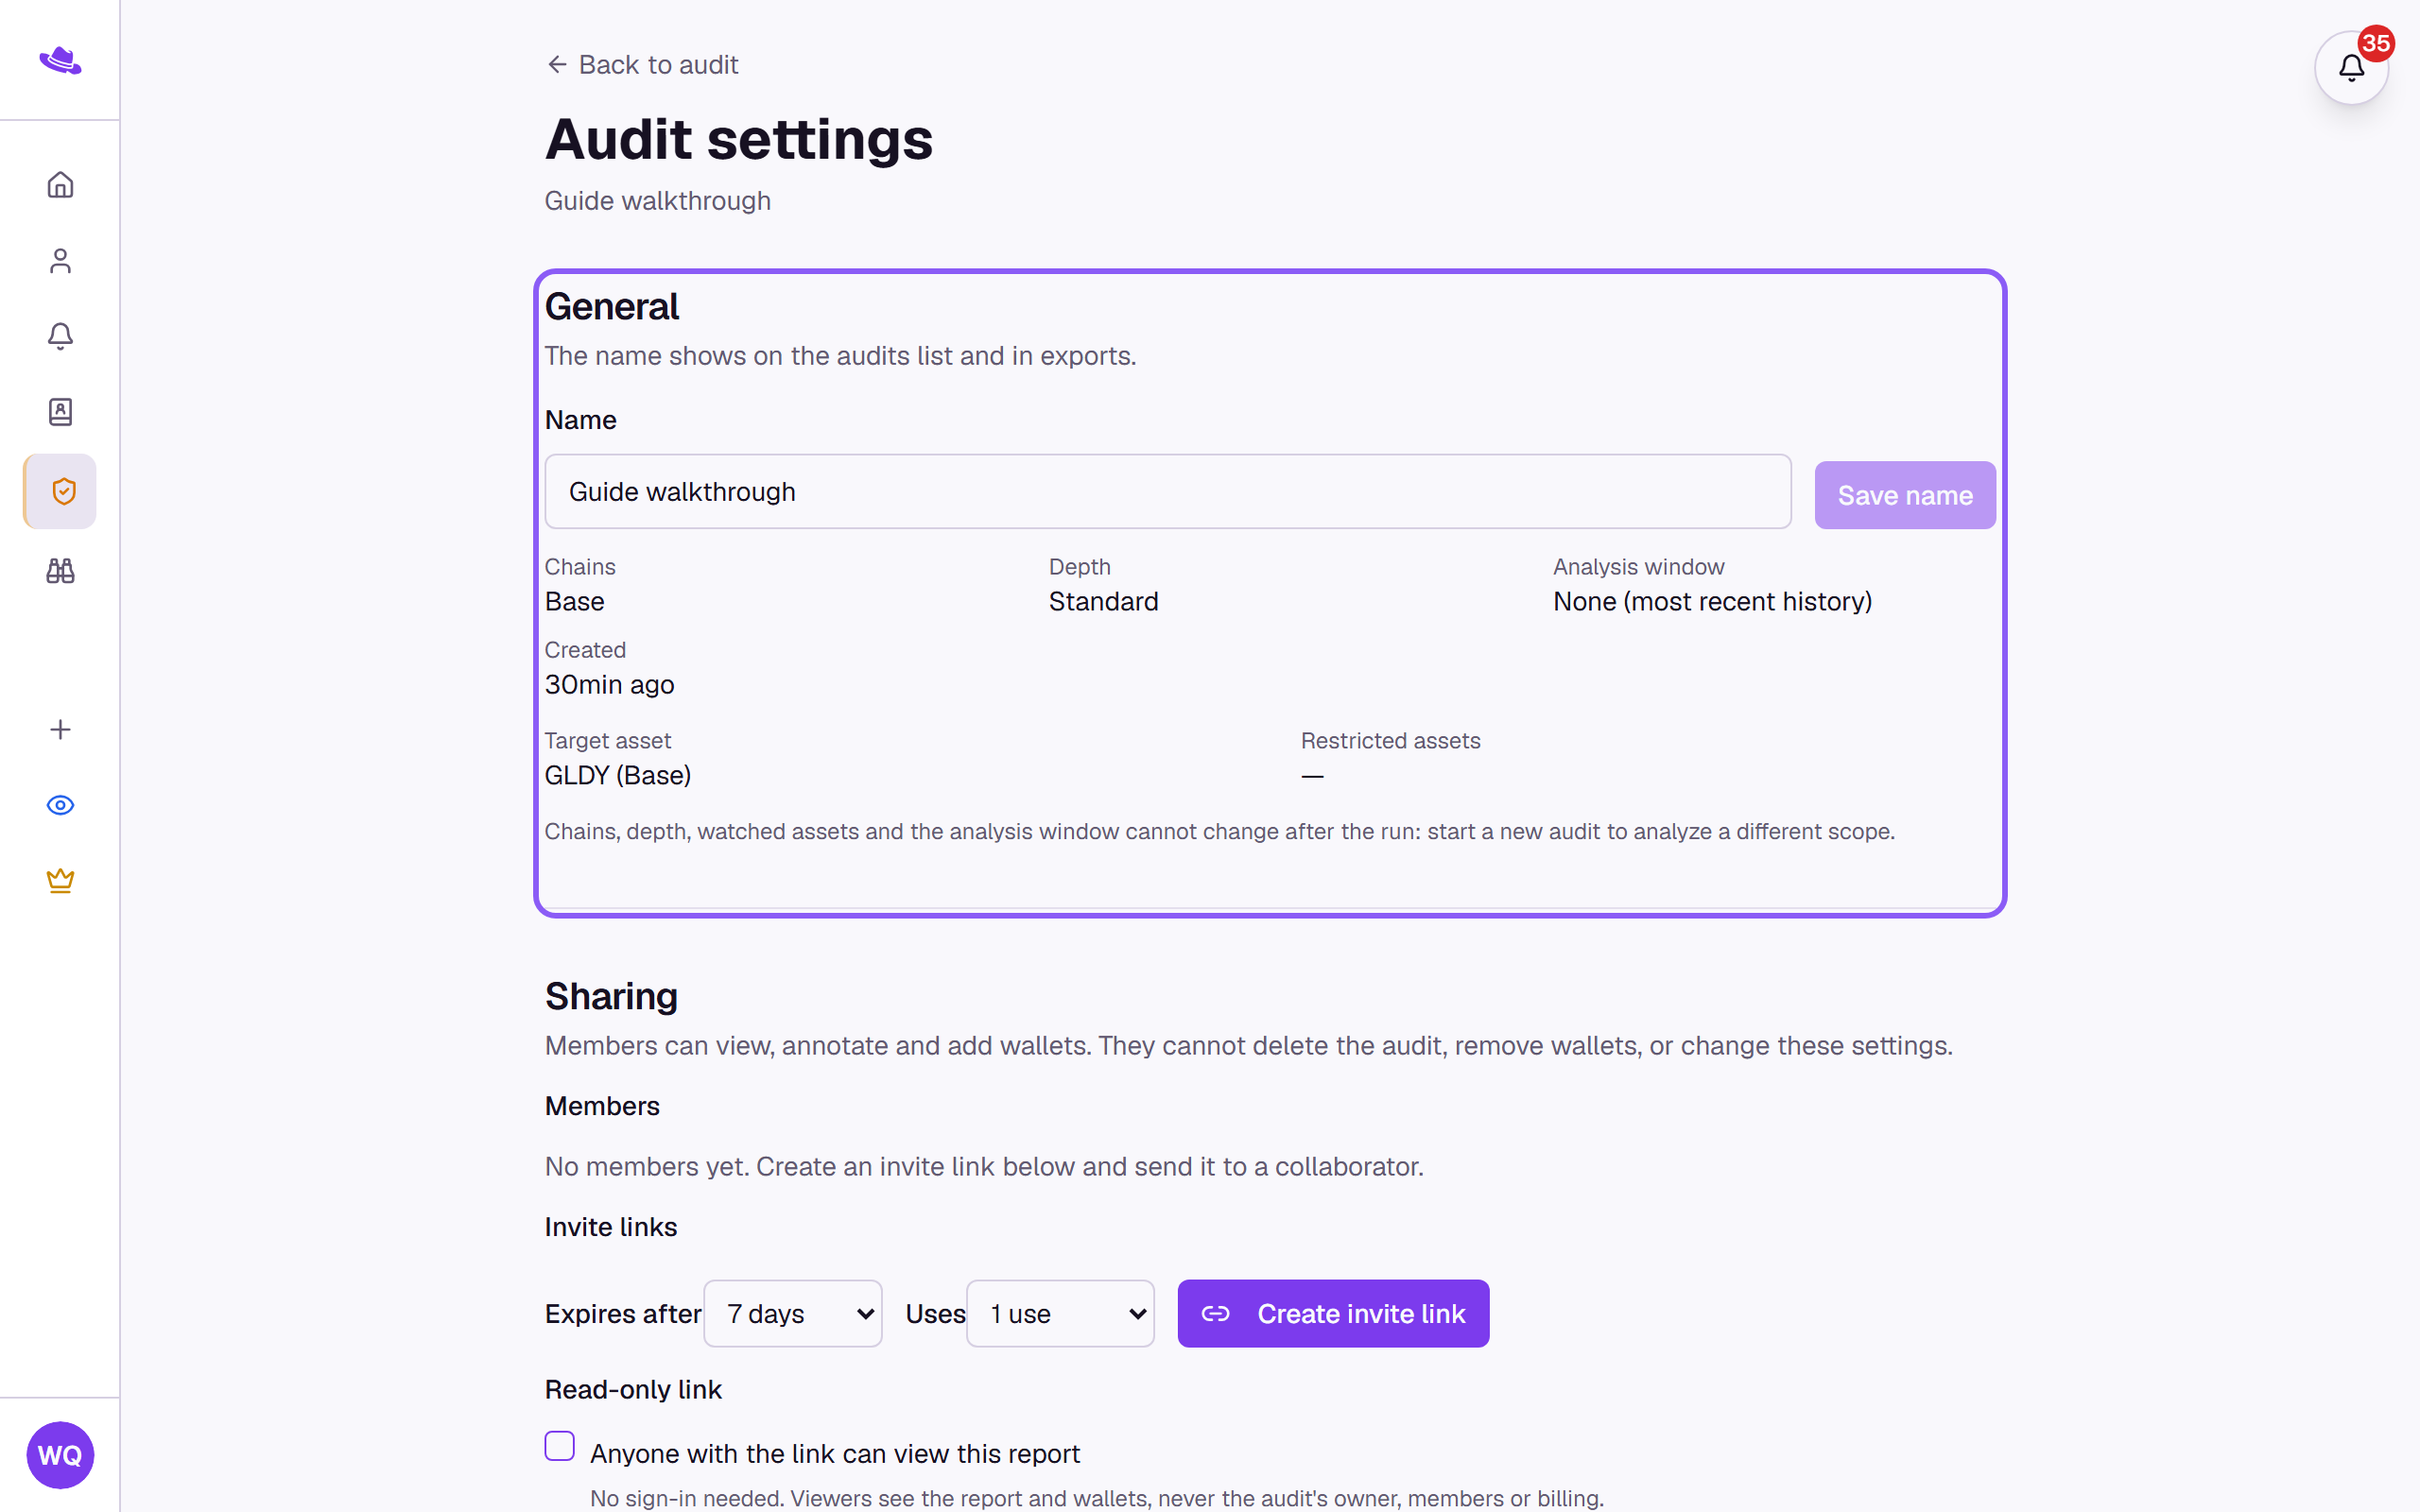This screenshot has height=1512, width=2420.
Task: Click the 'Base' chains value
Action: coord(574,602)
